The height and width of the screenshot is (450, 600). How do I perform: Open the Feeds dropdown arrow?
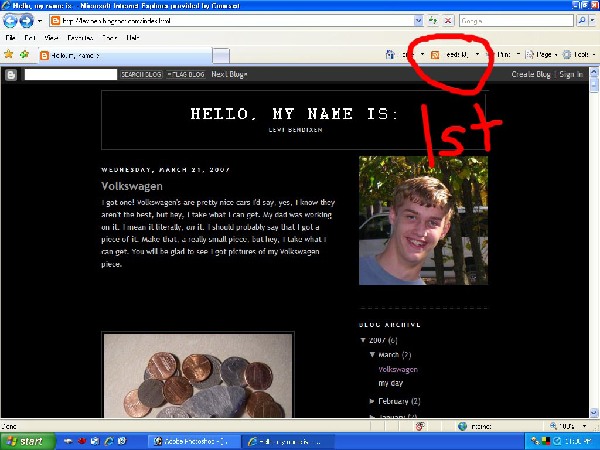point(477,55)
